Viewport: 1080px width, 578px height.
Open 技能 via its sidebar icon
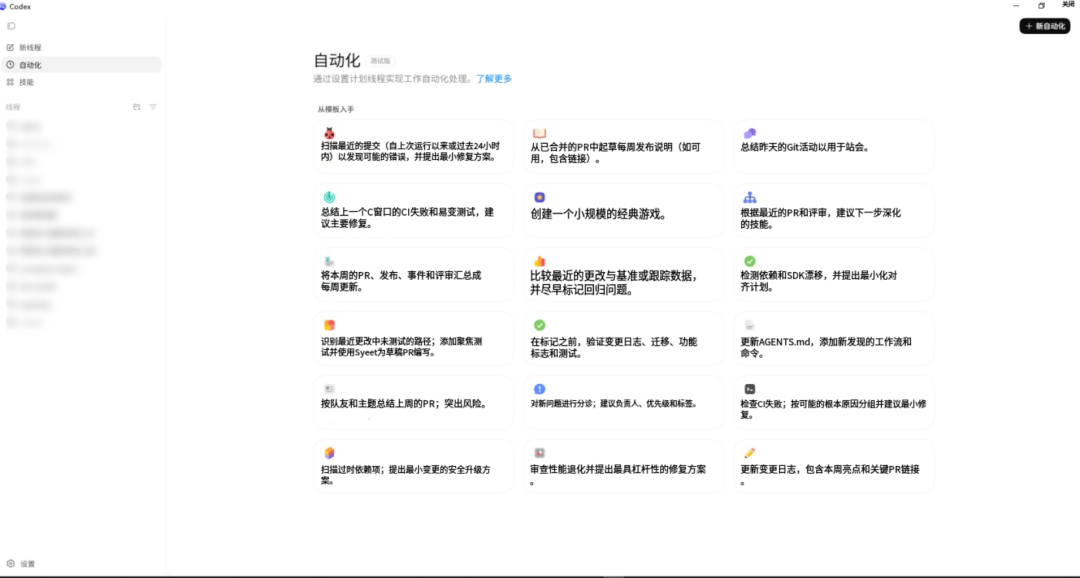10,81
